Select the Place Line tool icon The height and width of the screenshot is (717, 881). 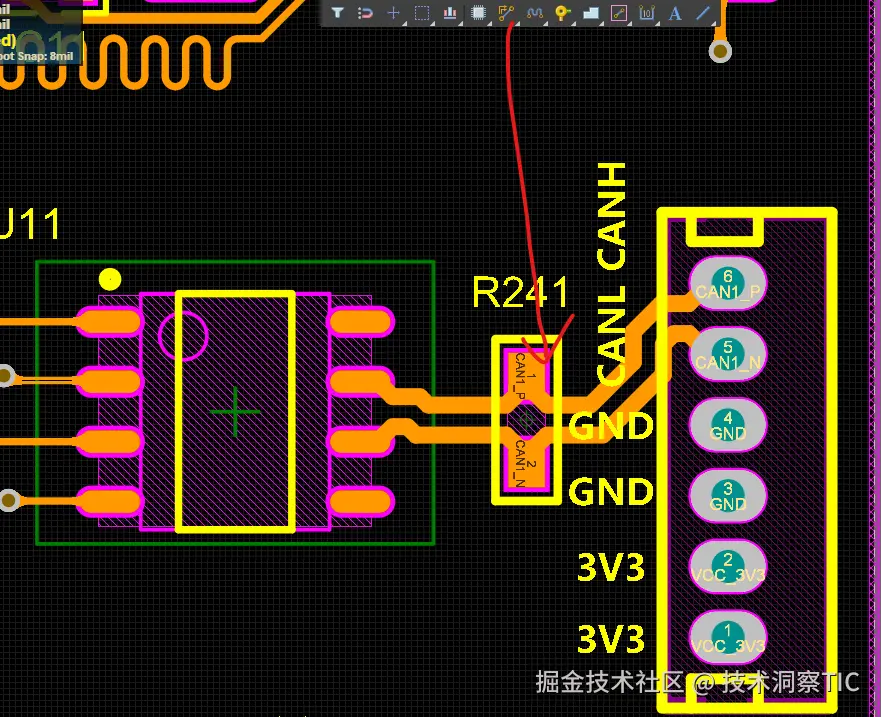(x=703, y=12)
